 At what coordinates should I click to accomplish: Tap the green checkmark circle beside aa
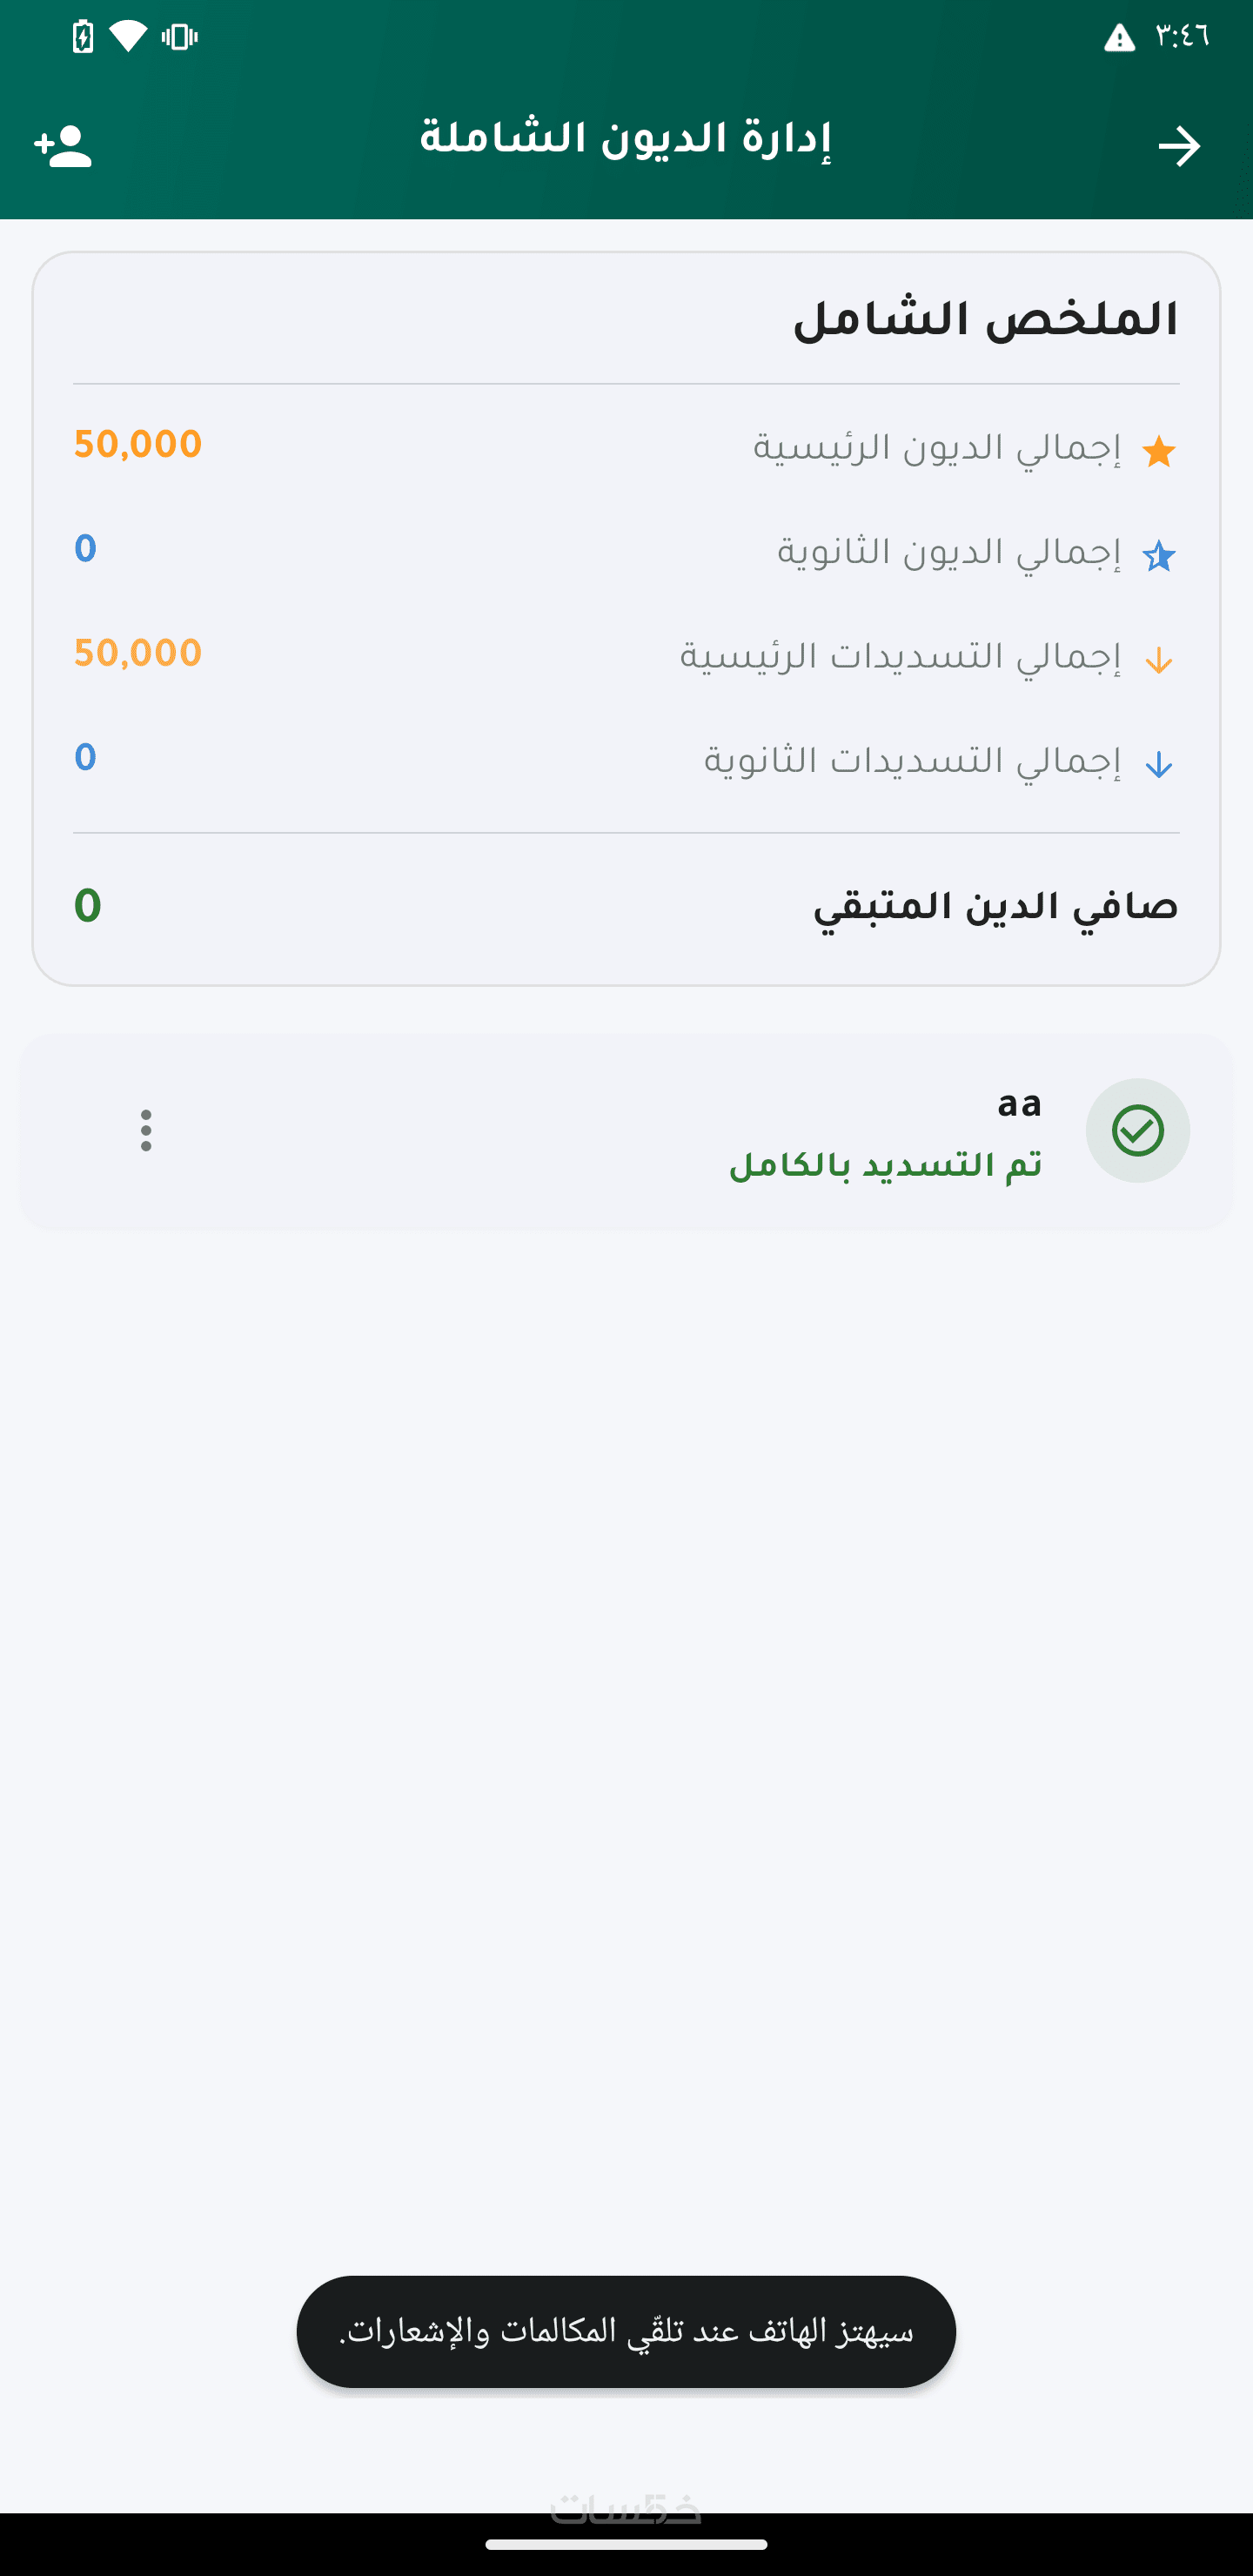(1137, 1131)
